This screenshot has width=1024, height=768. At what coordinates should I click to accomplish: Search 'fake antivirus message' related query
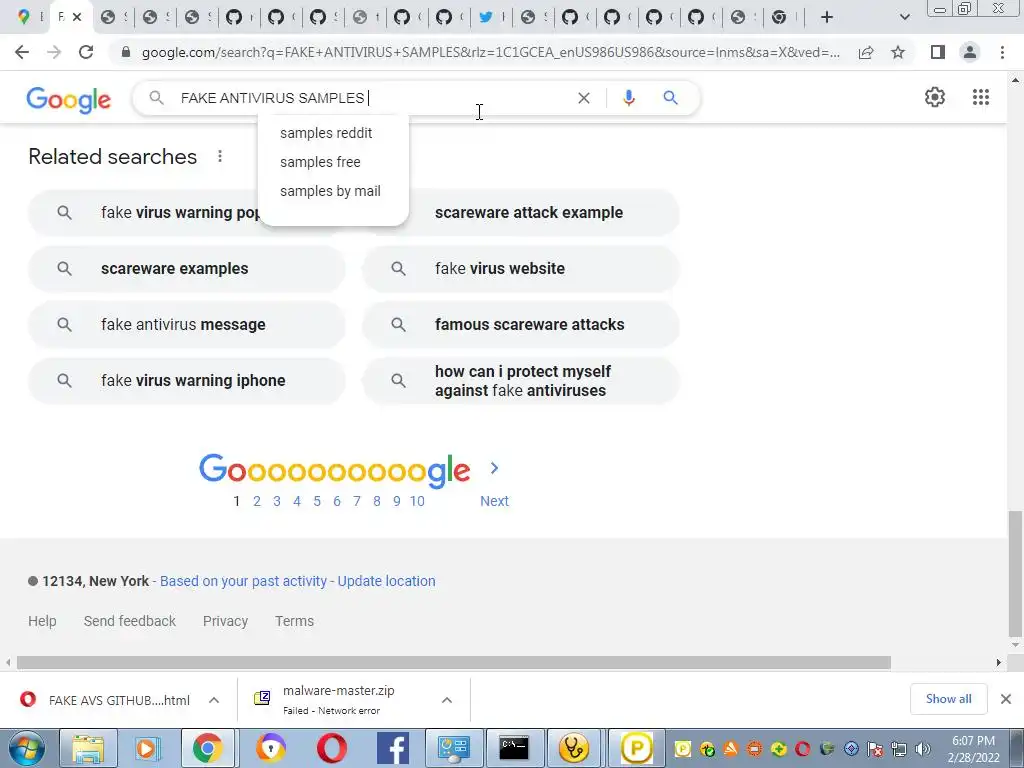(x=187, y=325)
